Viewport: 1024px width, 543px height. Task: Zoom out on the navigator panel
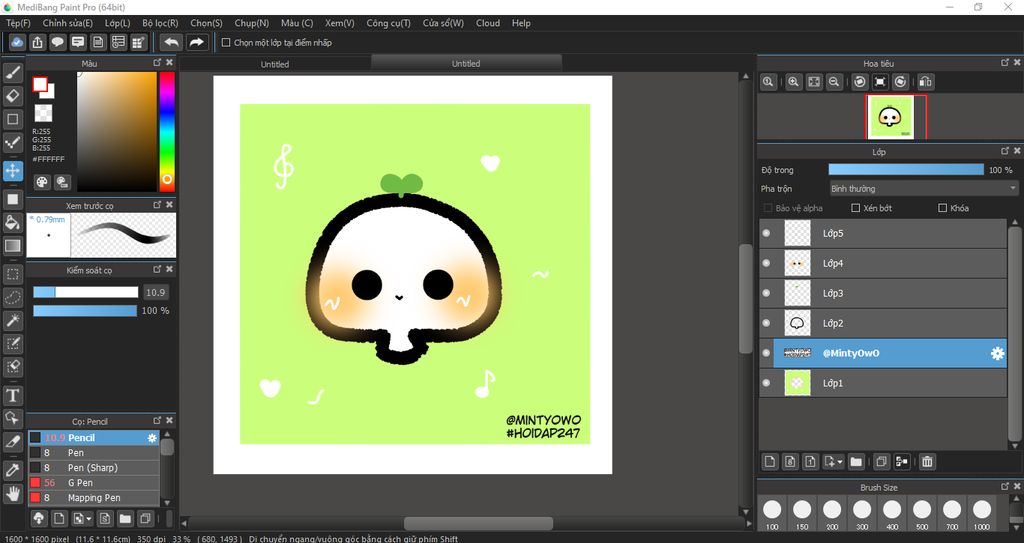(834, 82)
